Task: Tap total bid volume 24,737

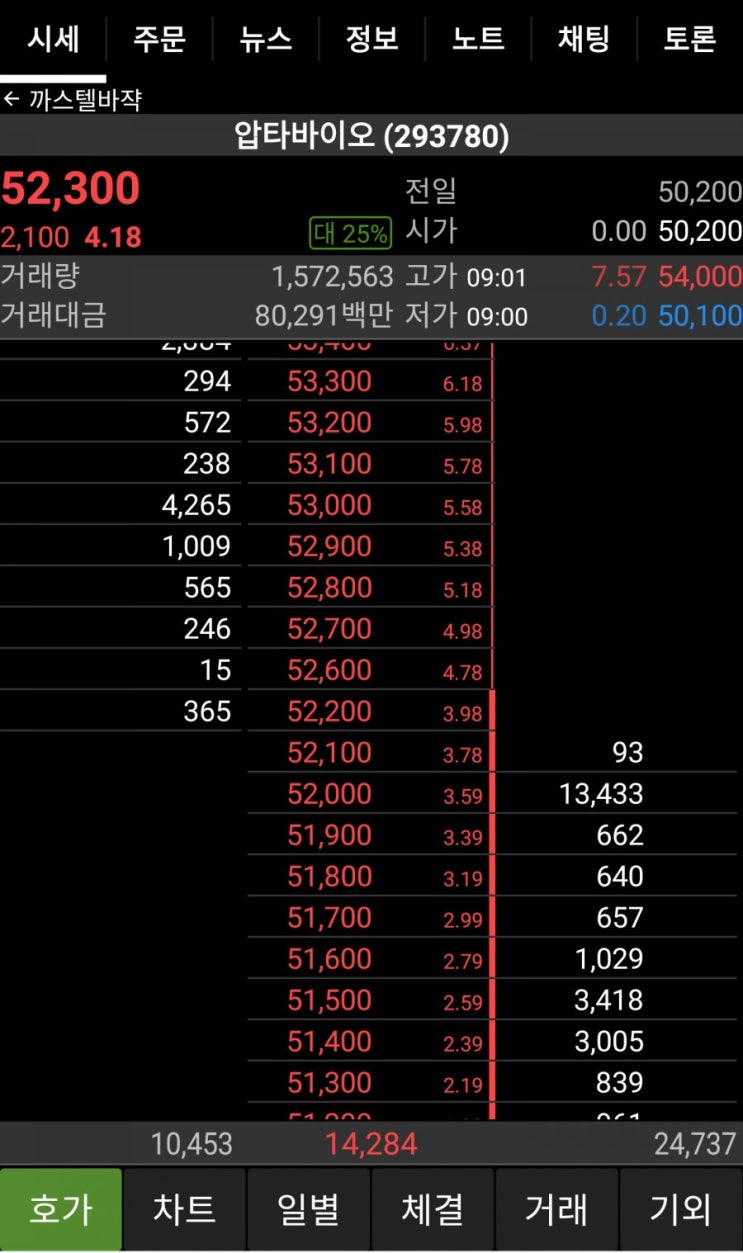Action: point(696,1144)
